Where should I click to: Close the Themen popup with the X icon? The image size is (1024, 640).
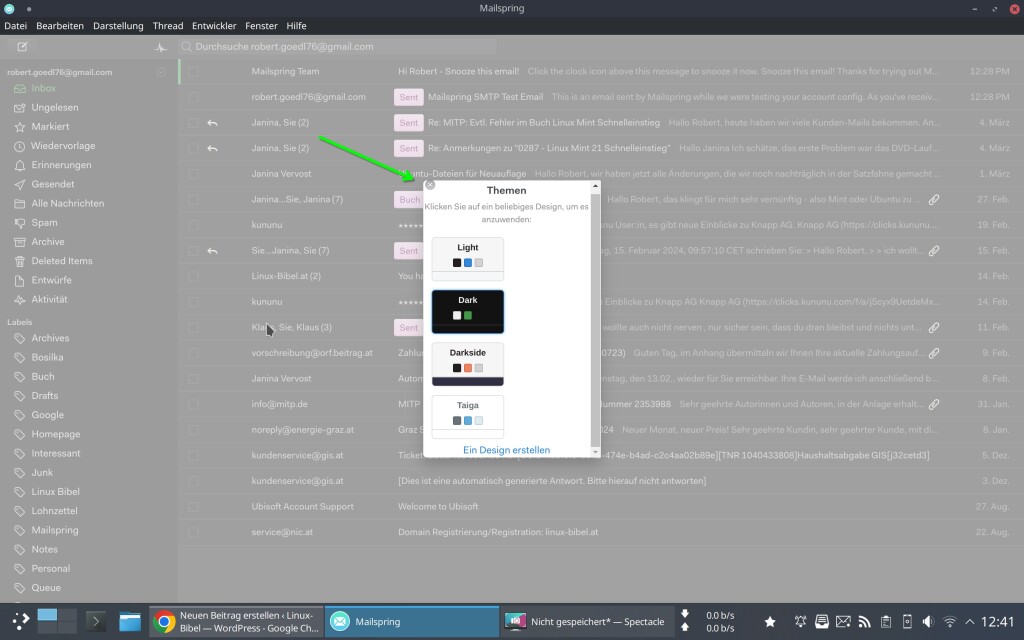tap(430, 185)
